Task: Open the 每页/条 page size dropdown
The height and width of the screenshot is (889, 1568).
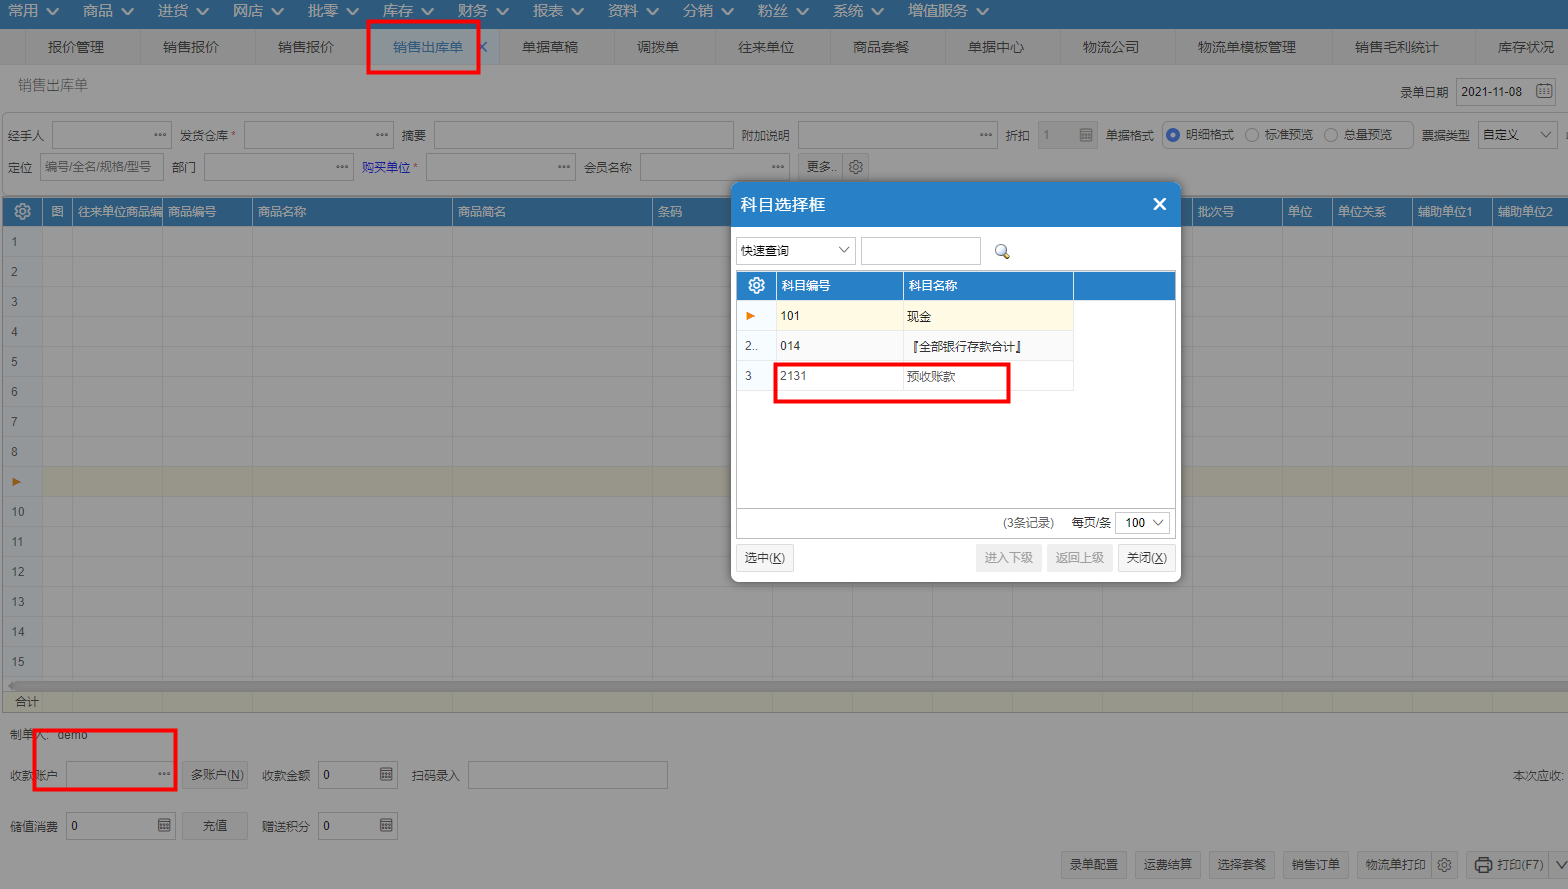Action: pos(1143,523)
